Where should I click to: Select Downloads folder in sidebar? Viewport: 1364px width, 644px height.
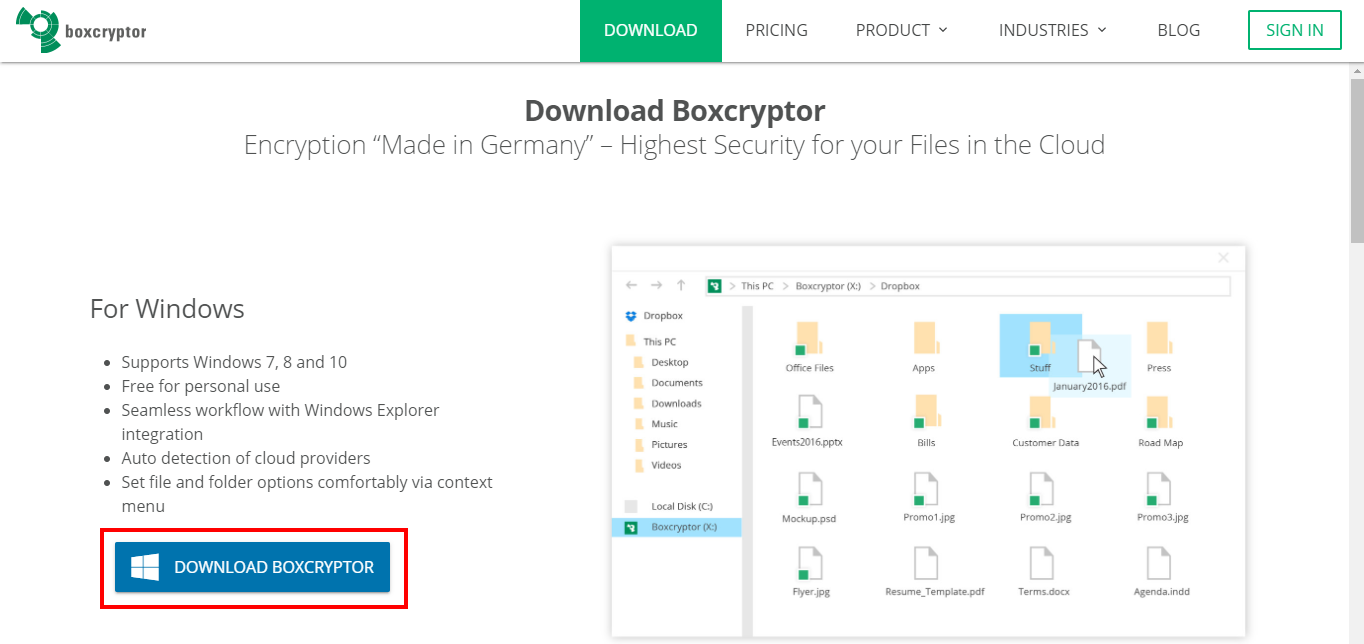click(x=667, y=404)
